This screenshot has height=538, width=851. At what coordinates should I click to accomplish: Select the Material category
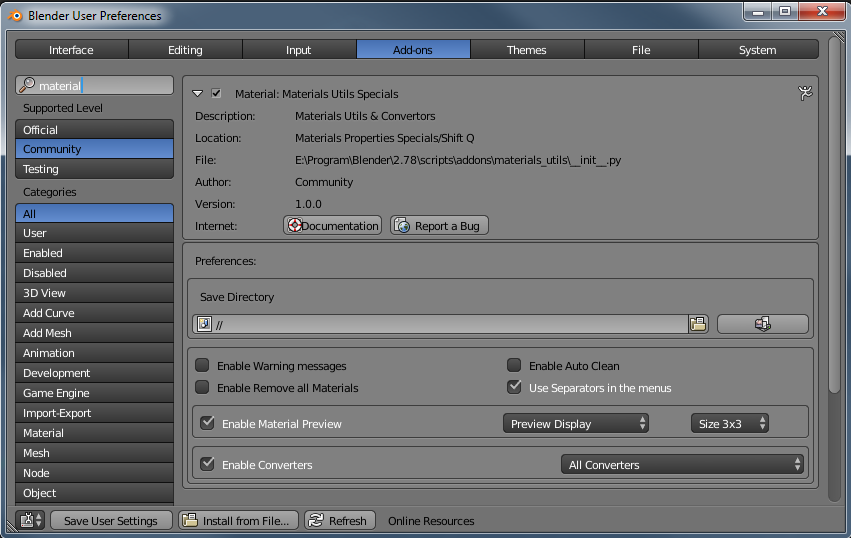tap(94, 433)
